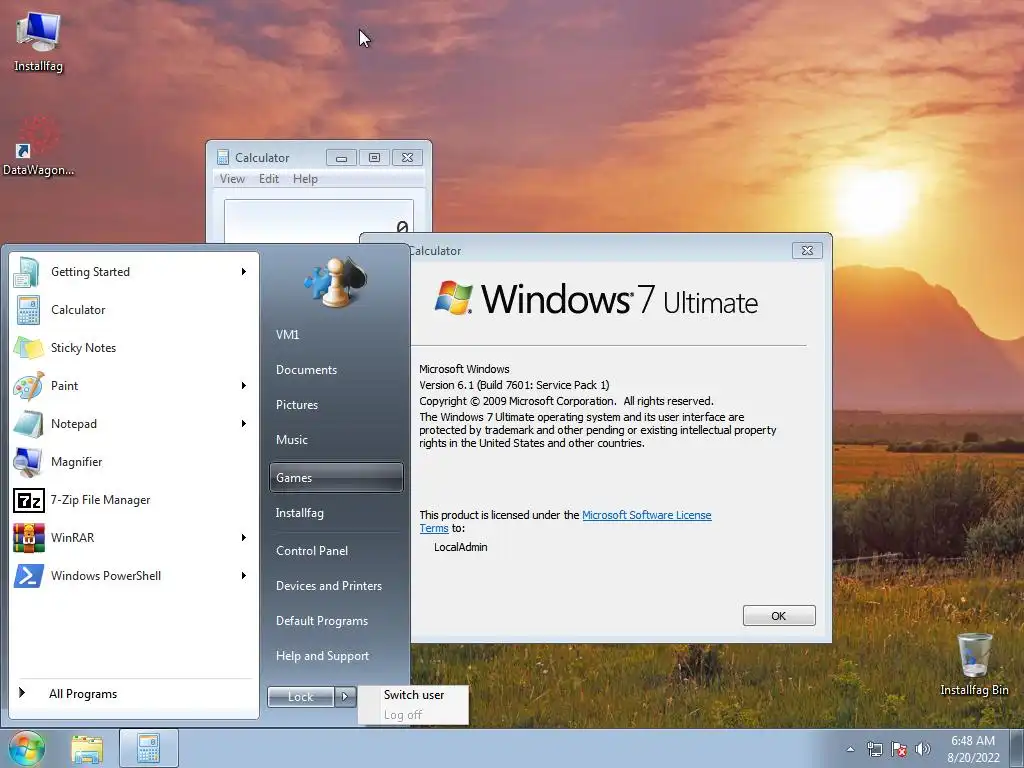This screenshot has height=768, width=1024.
Task: Open Music from the Start menu
Action: [x=336, y=440]
